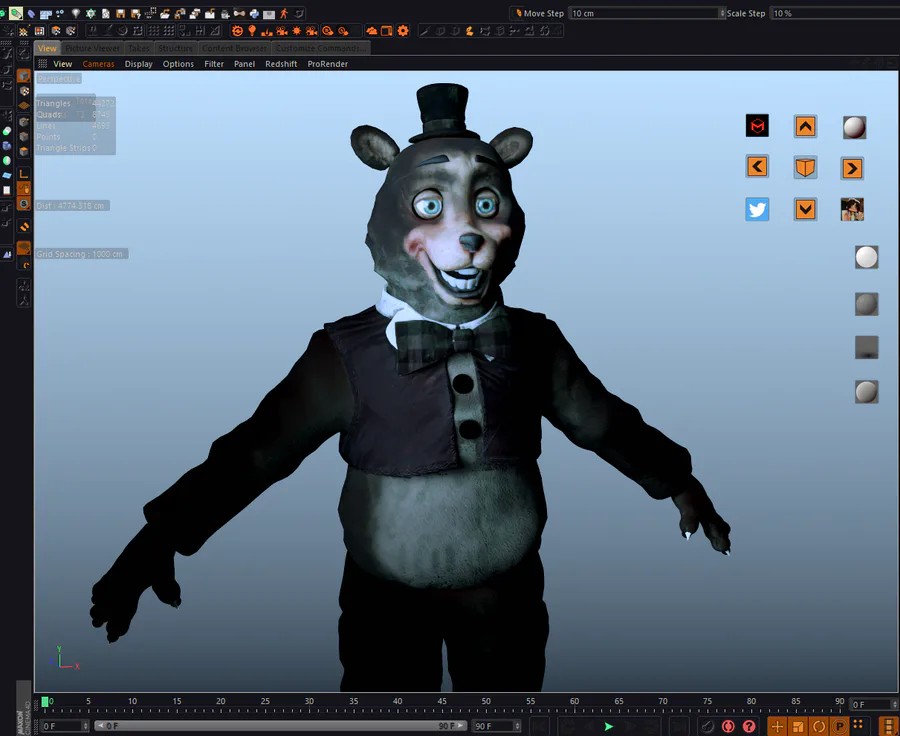This screenshot has height=736, width=900.
Task: Click the user avatar photo thumbnail
Action: (x=852, y=209)
